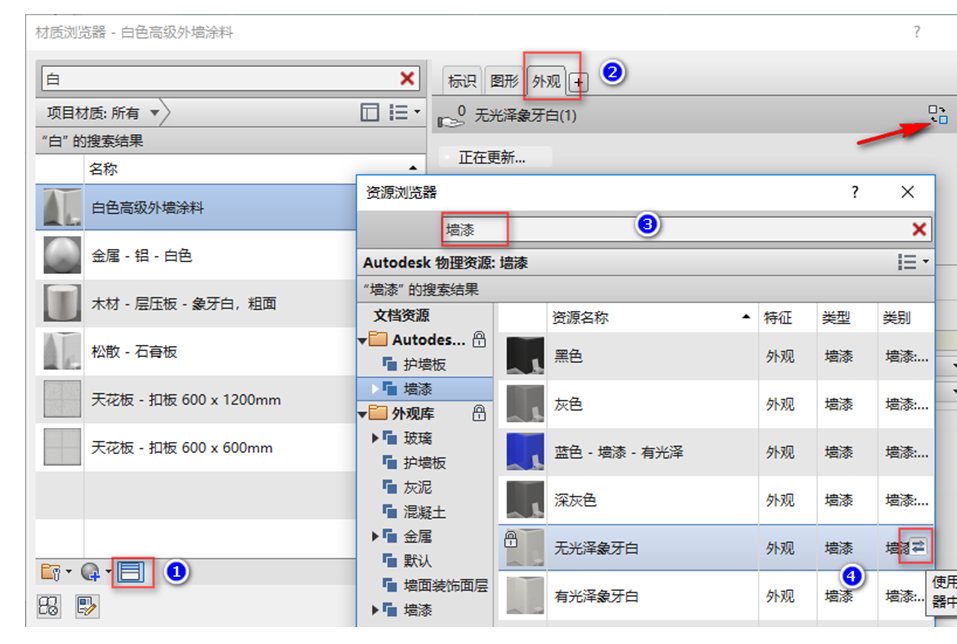Click the 黑色 asset thumbnail

[523, 356]
